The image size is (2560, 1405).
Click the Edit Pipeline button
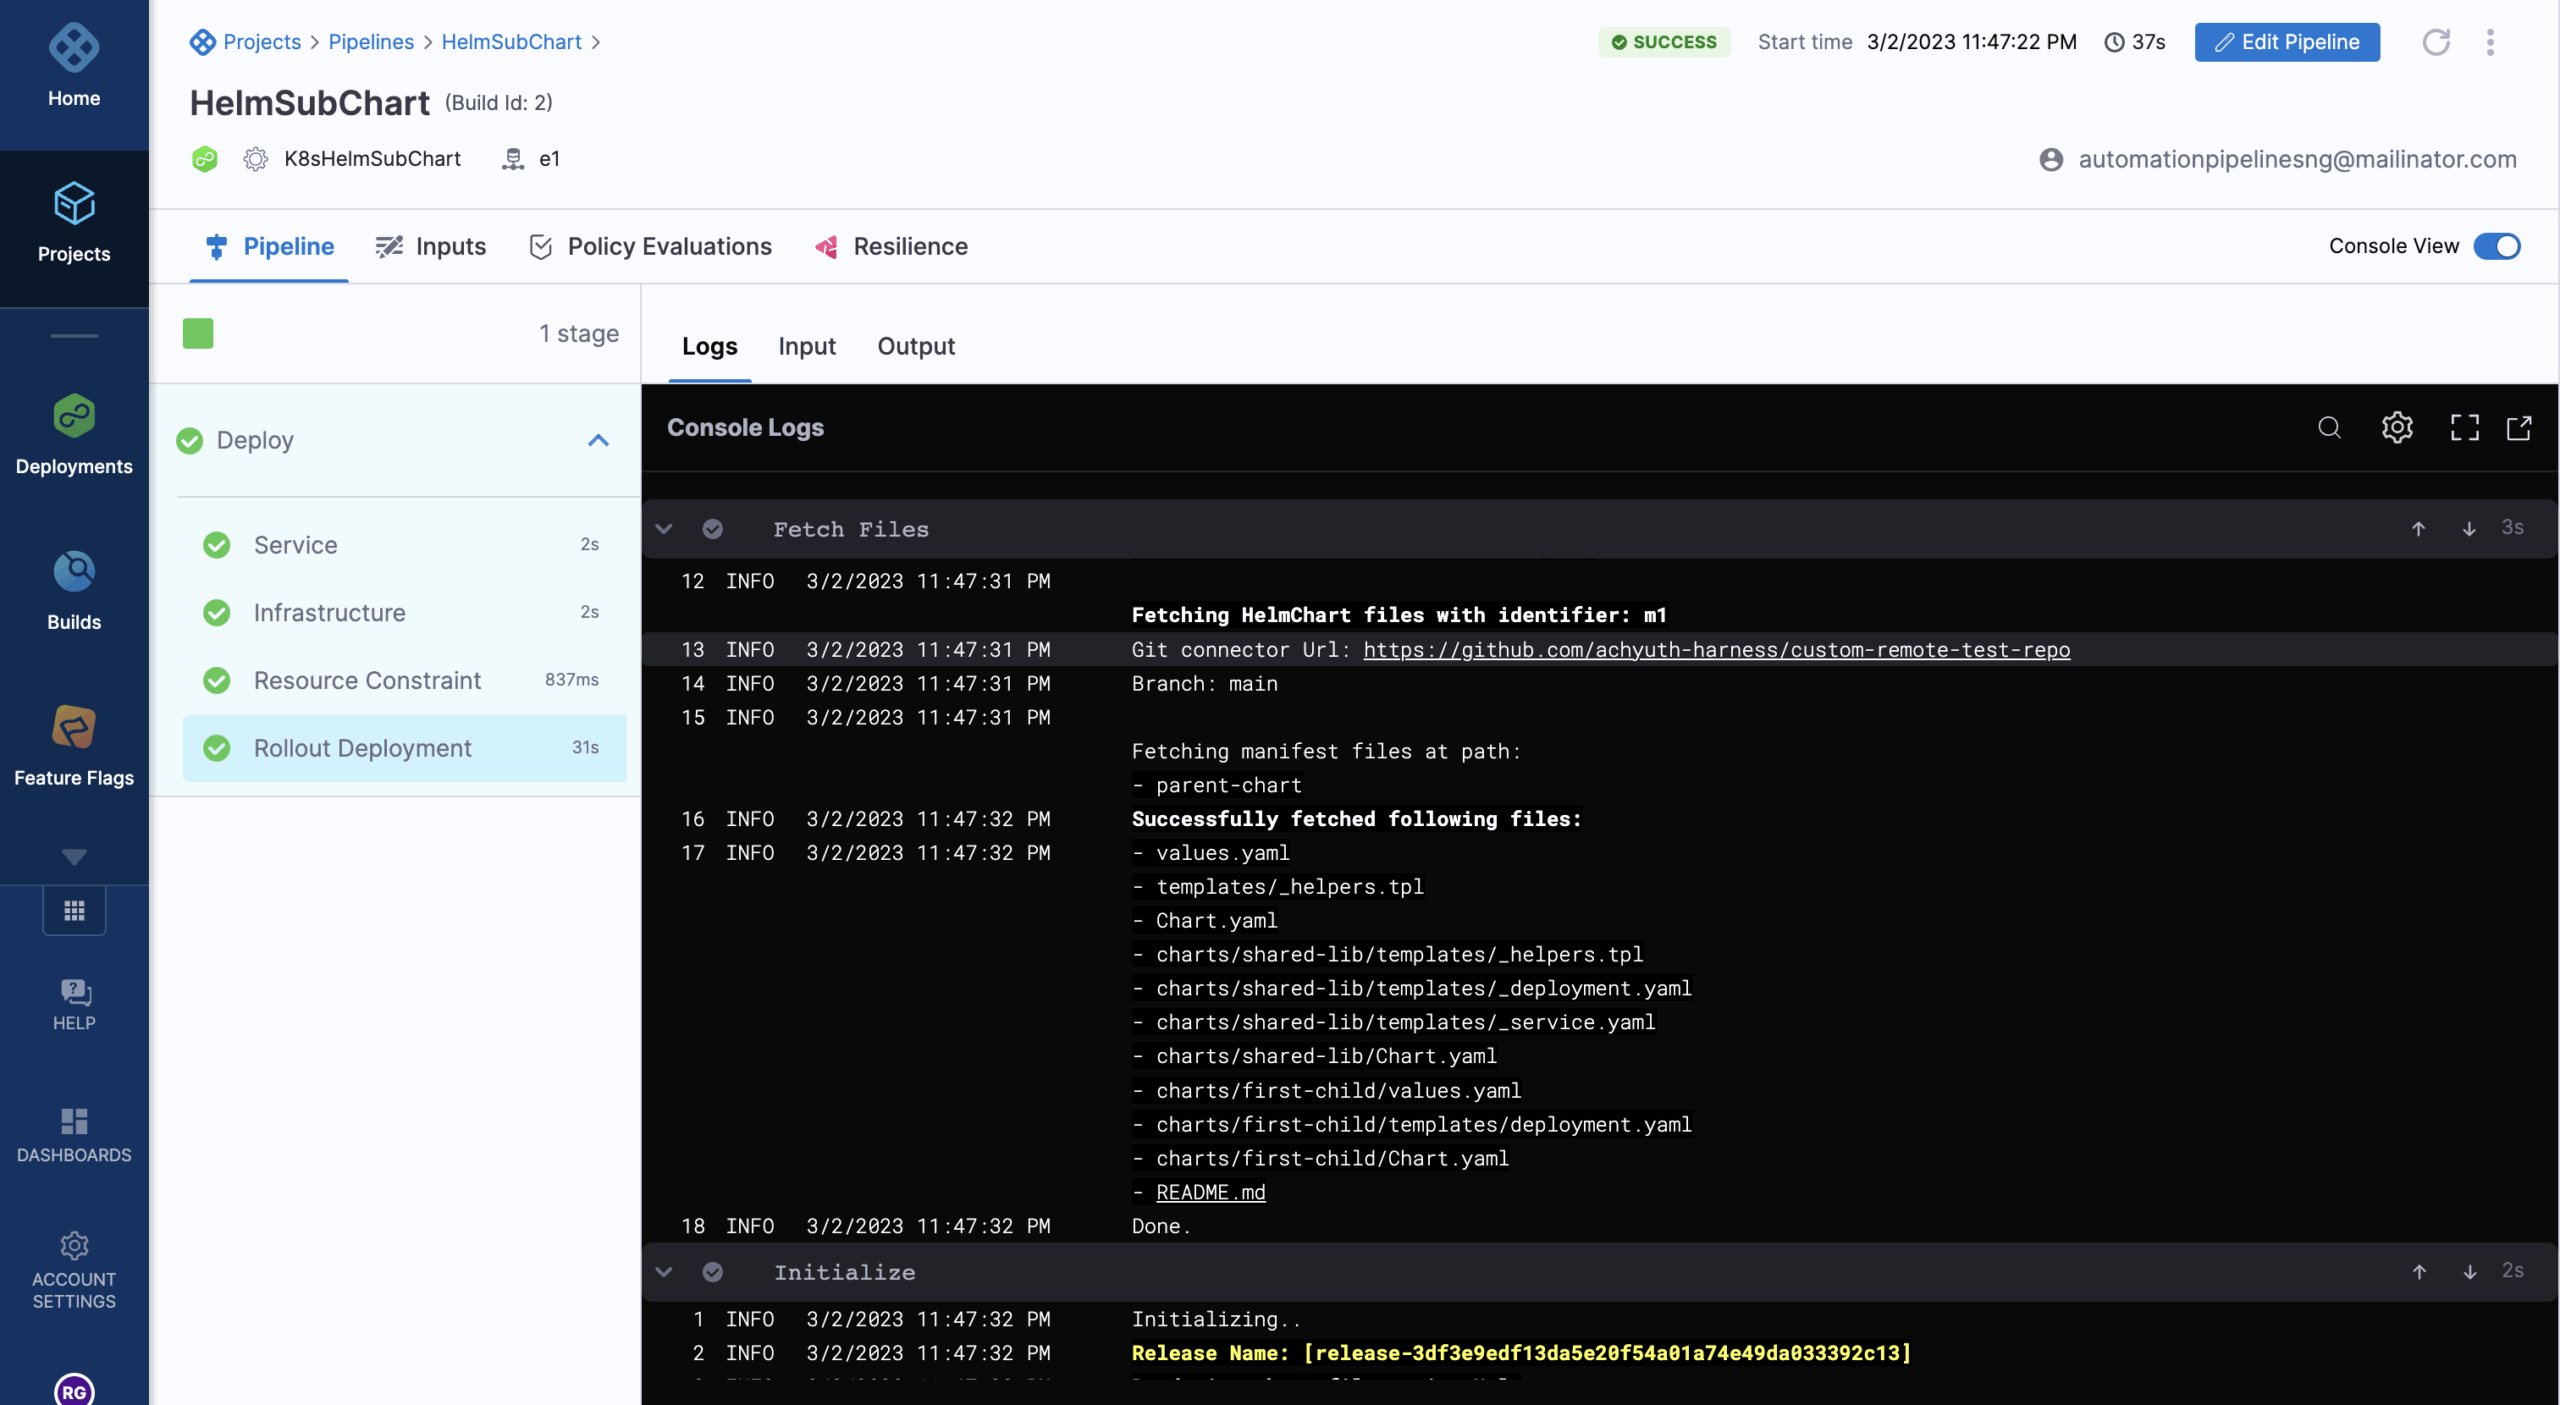pyautogui.click(x=2286, y=42)
